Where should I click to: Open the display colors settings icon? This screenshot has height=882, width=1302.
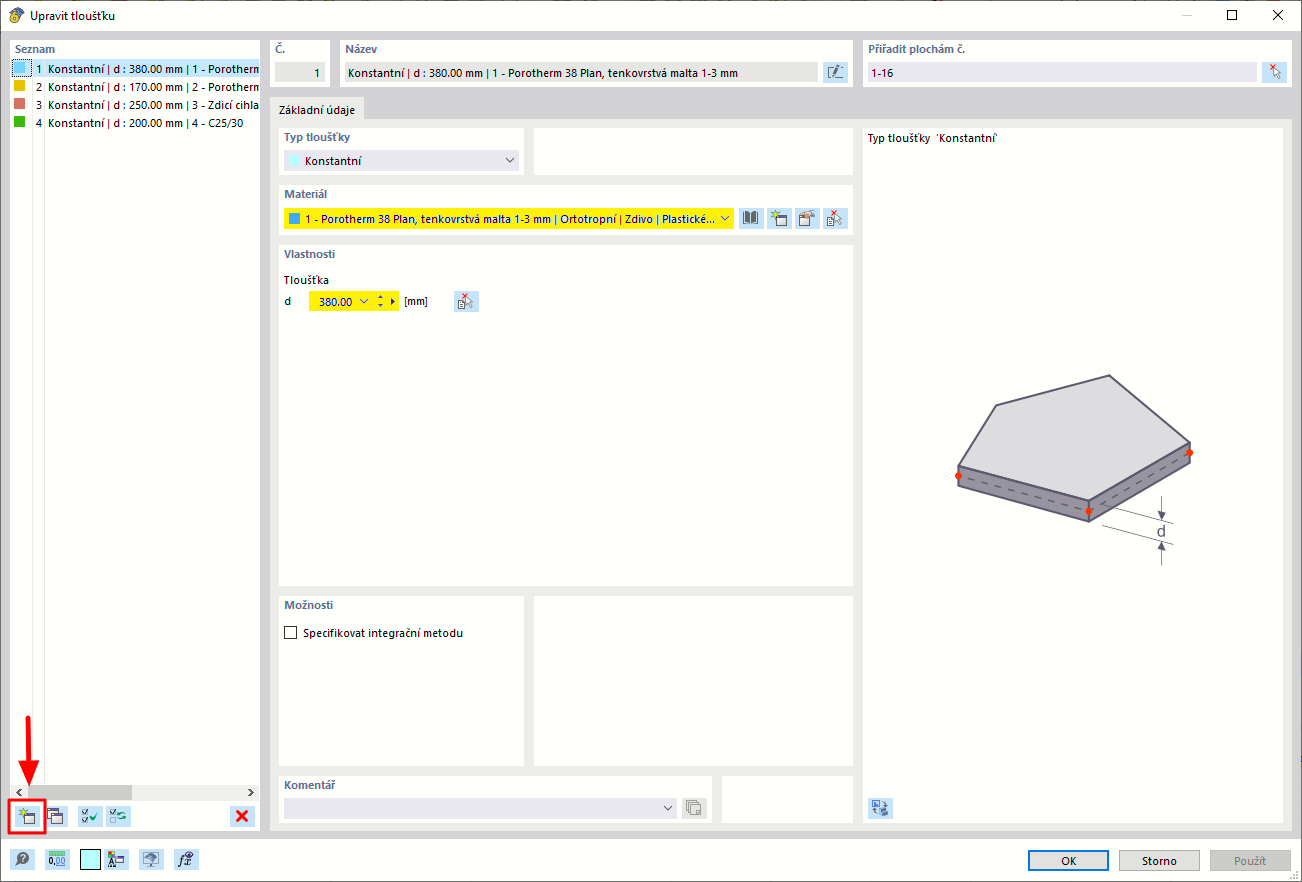(x=117, y=859)
